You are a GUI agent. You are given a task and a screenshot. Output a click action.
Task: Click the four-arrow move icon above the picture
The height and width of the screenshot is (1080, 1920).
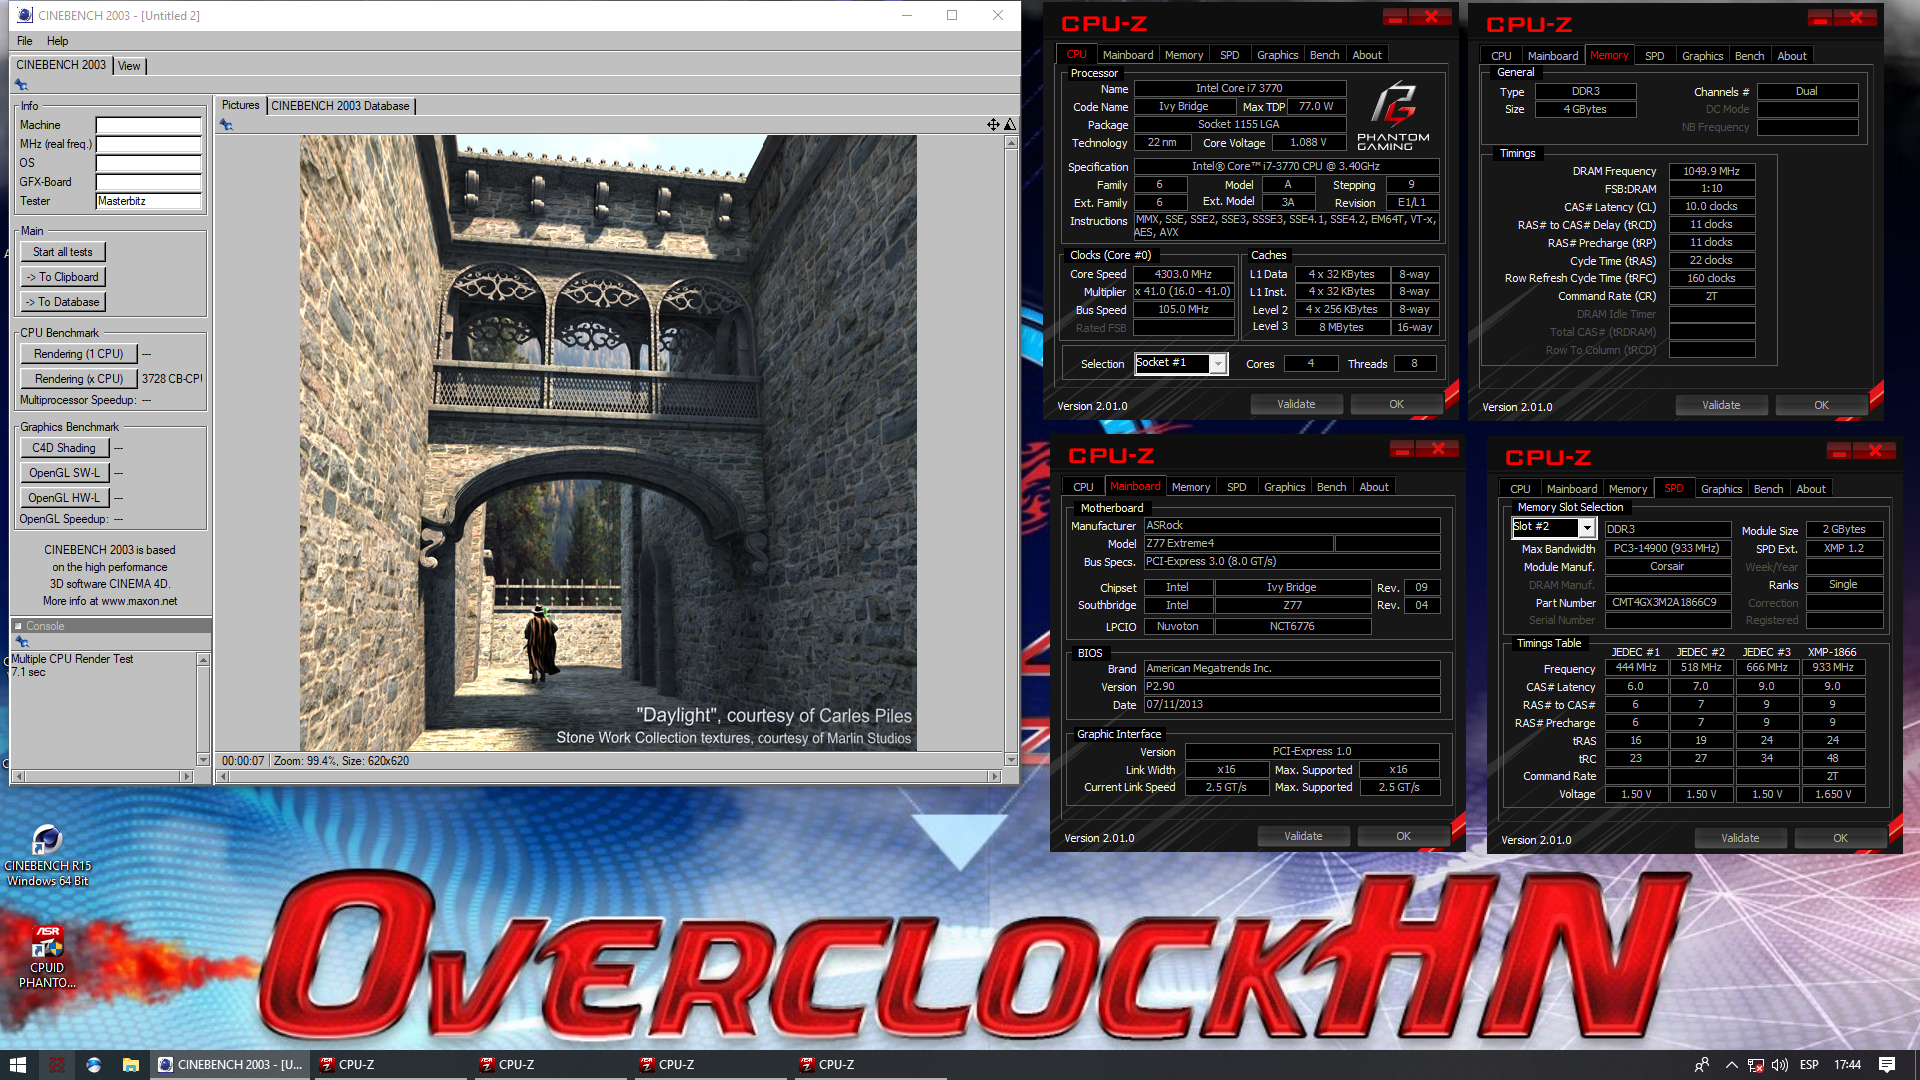tap(993, 125)
